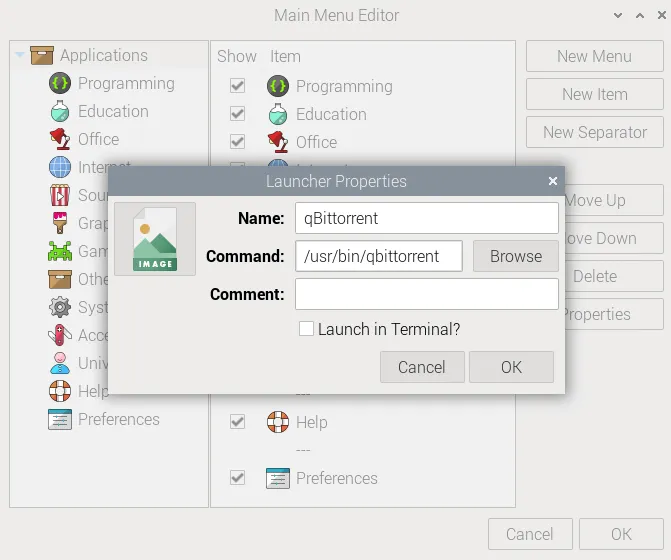Click Move Down button

(614, 238)
